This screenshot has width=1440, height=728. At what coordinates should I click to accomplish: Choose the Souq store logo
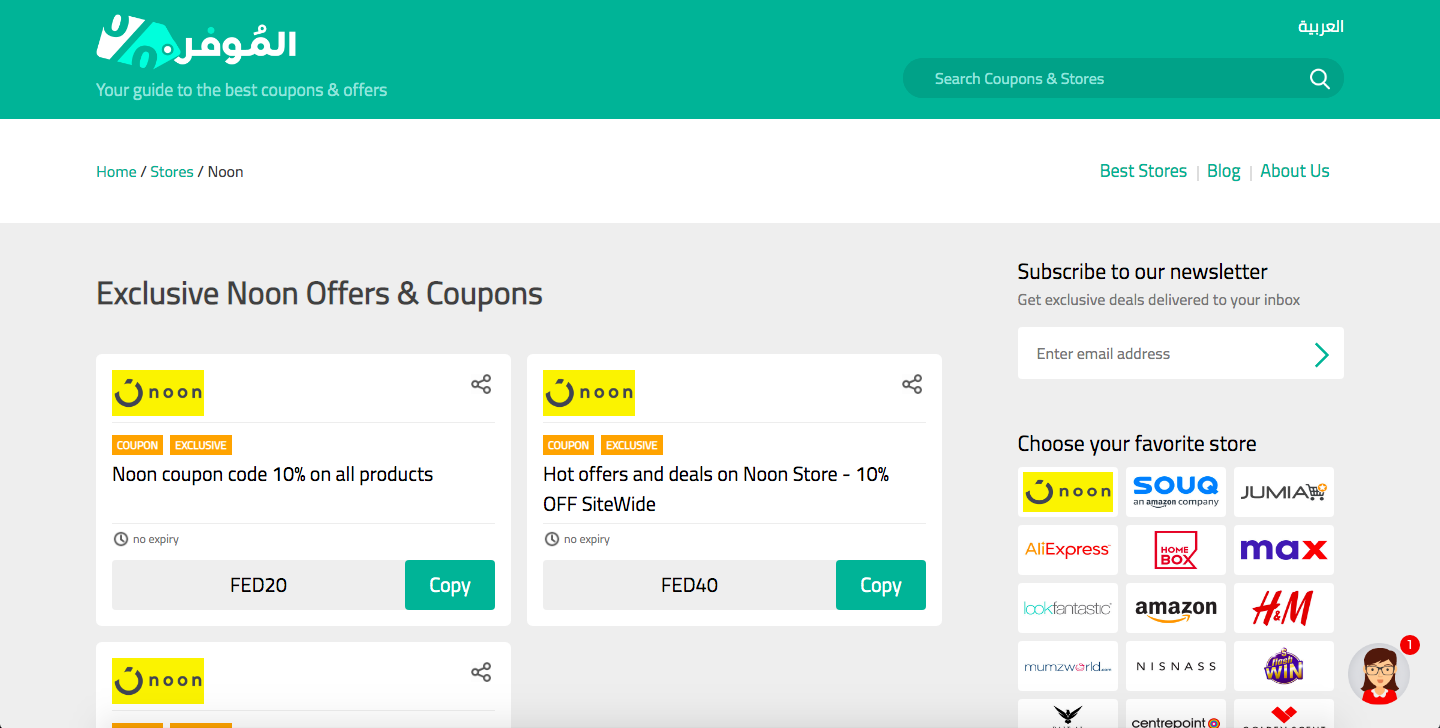(1176, 492)
